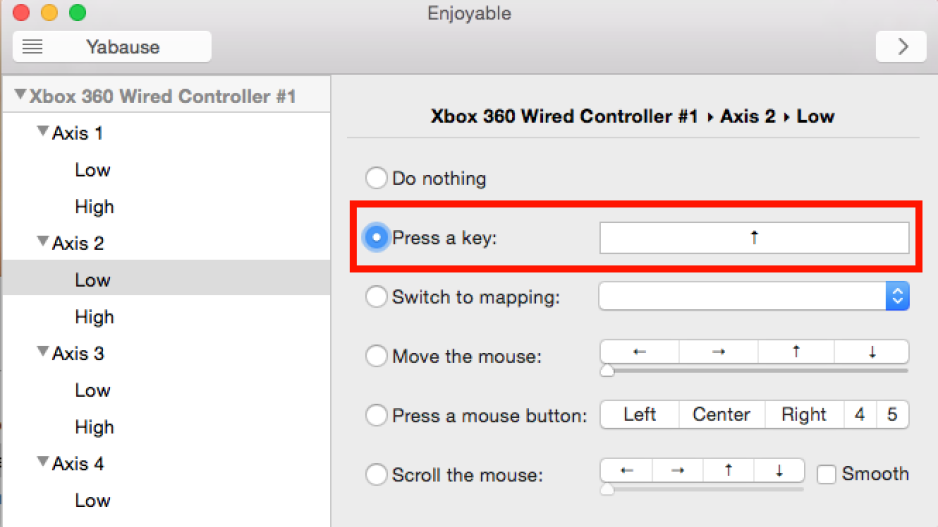This screenshot has height=527, width=938.
Task: Click the Press a key input field
Action: 754,237
